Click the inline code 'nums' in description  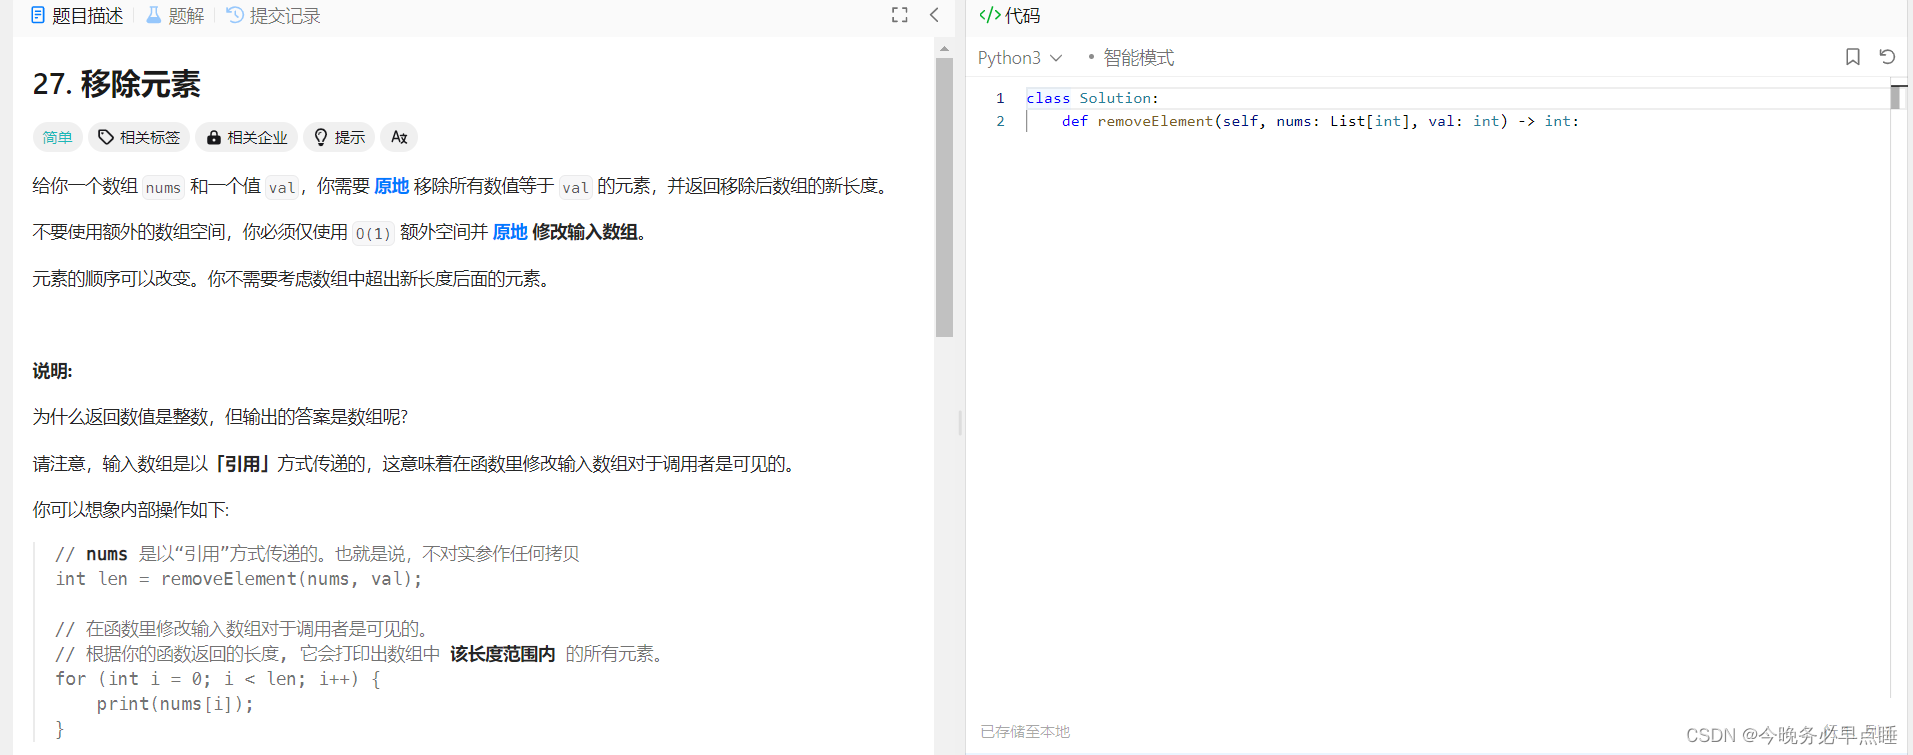163,187
